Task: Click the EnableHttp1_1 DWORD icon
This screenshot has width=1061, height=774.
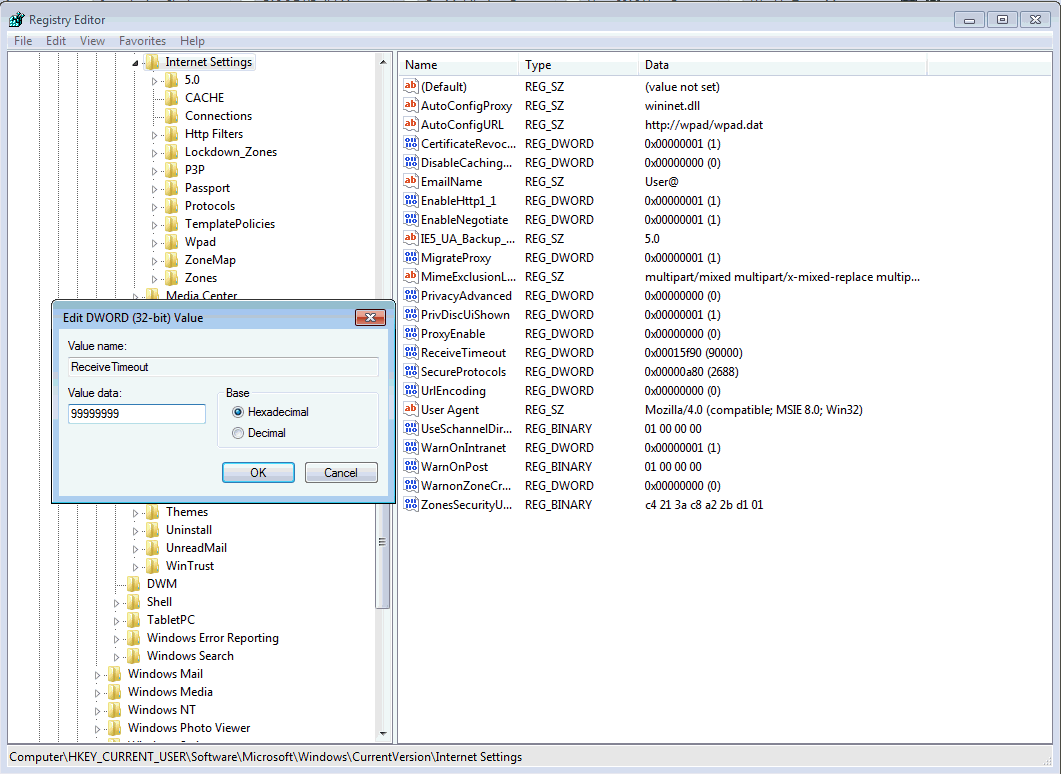Action: click(411, 200)
